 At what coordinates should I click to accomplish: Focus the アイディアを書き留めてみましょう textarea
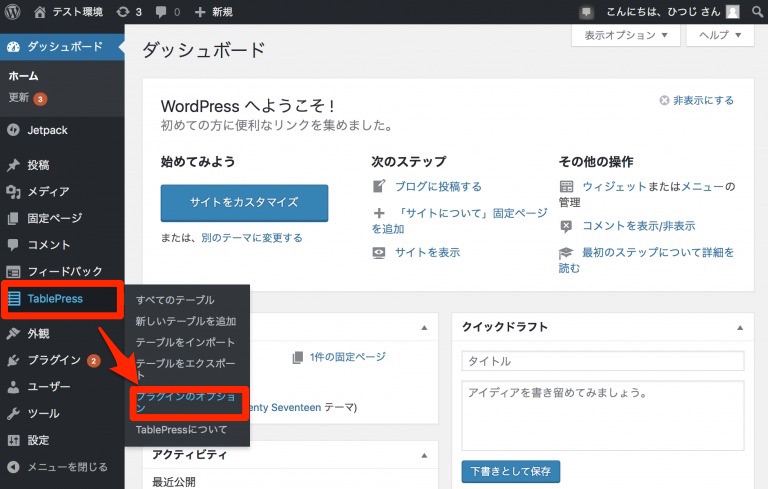tap(602, 416)
